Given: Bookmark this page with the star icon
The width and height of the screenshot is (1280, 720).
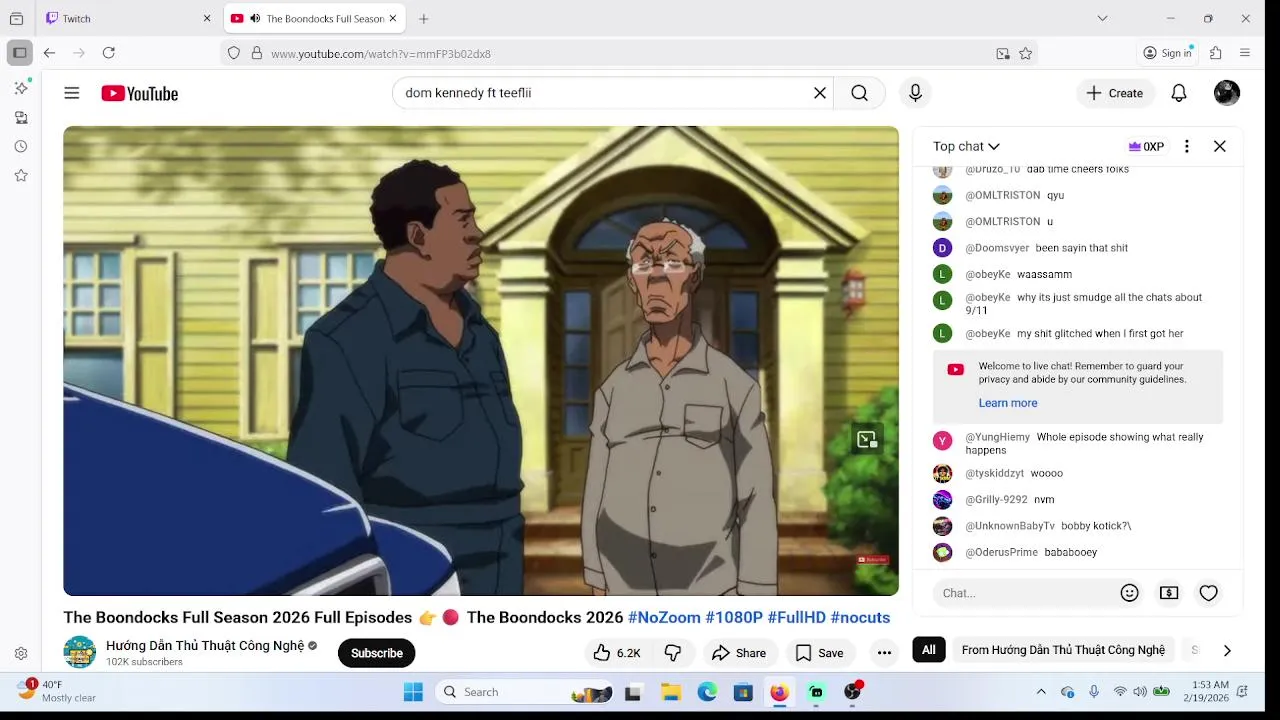Looking at the screenshot, I should coord(1026,54).
